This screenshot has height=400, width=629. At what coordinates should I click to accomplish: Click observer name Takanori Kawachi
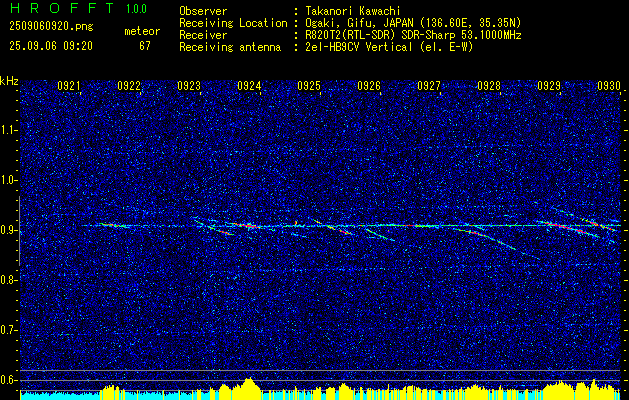[351, 11]
